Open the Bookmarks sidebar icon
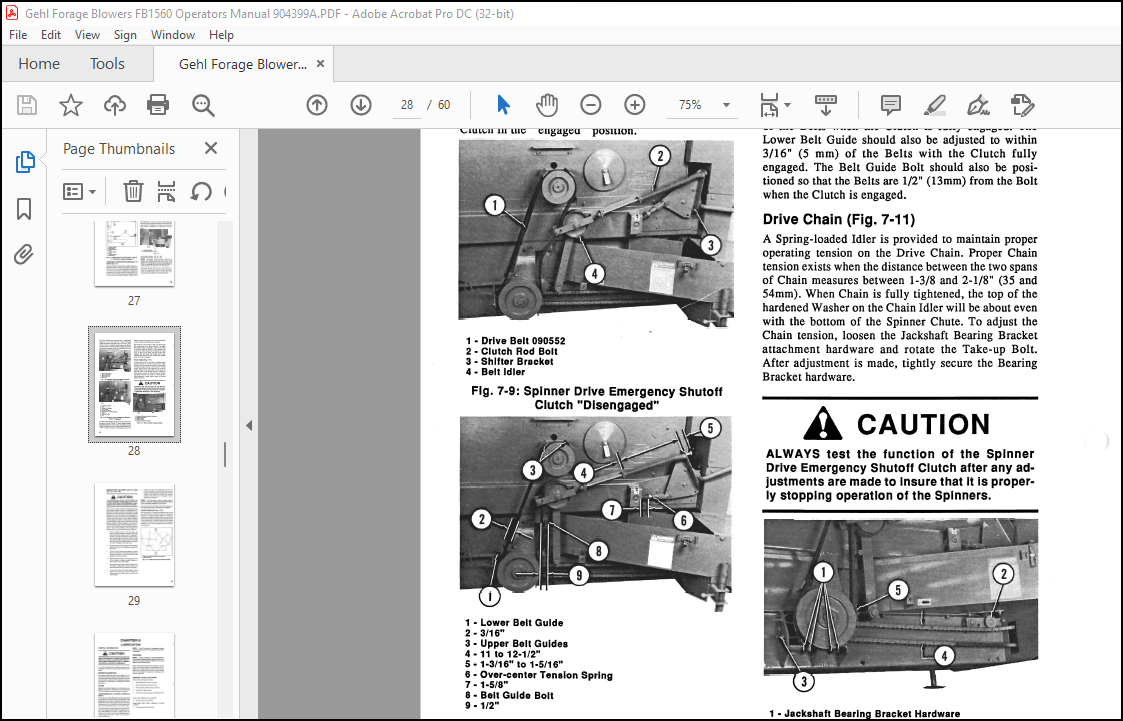This screenshot has height=721, width=1123. click(x=24, y=209)
